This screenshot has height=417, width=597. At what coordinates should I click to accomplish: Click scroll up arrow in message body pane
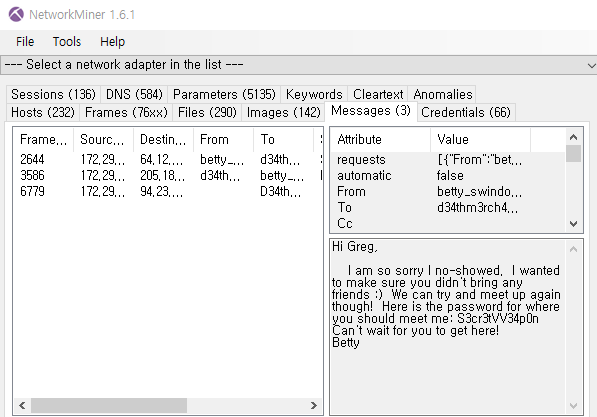pos(573,249)
